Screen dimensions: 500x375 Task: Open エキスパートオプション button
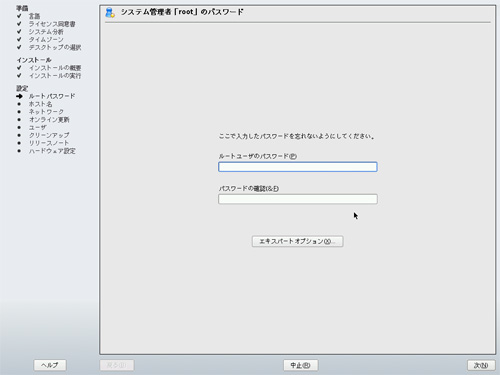297,241
